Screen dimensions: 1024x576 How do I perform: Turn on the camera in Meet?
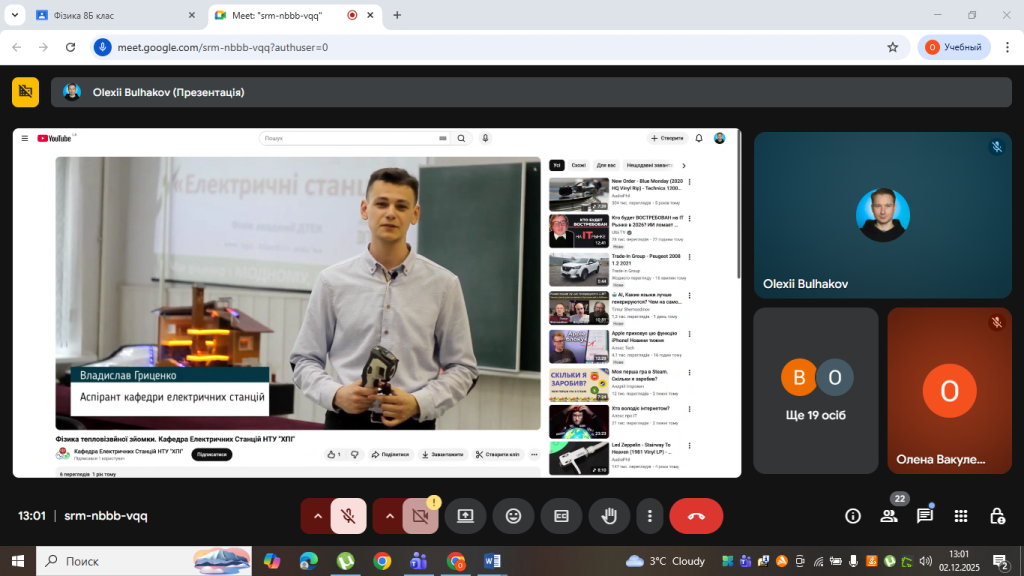coord(420,516)
